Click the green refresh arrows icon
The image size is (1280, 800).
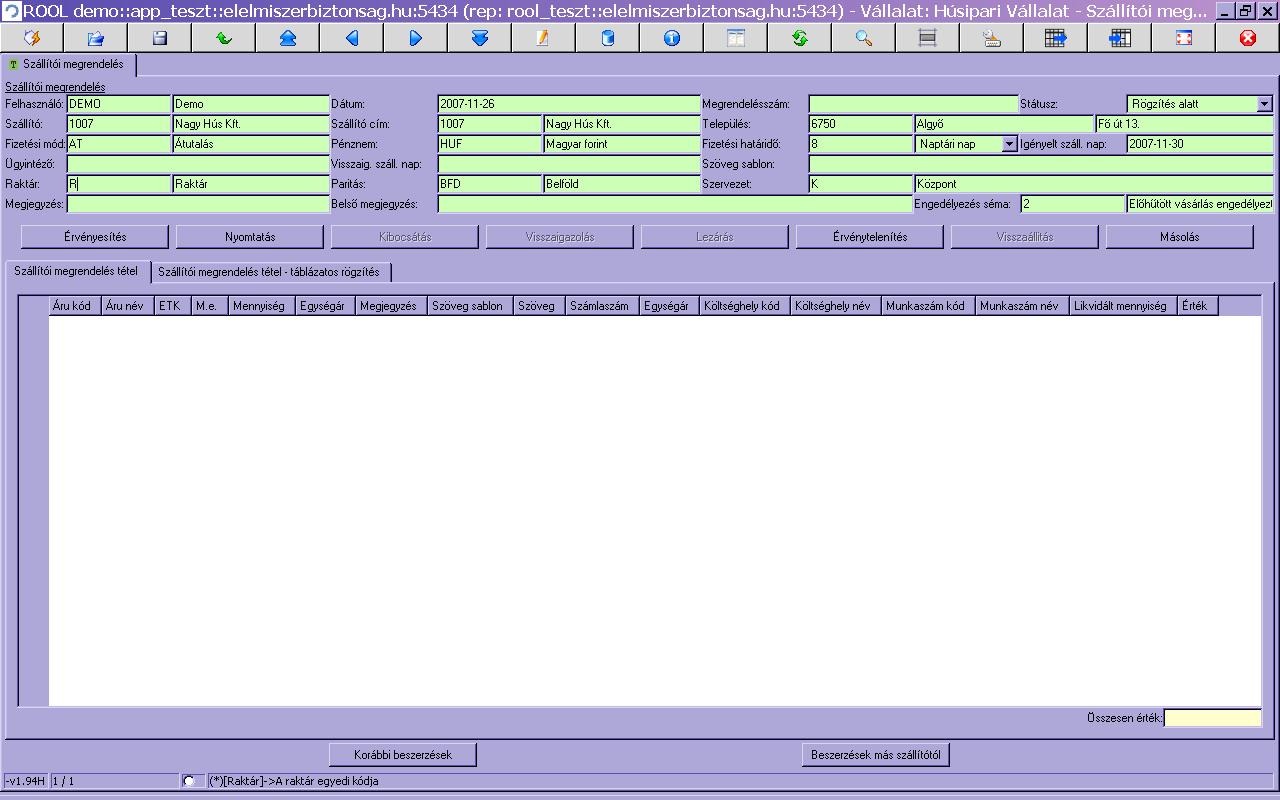tap(799, 38)
